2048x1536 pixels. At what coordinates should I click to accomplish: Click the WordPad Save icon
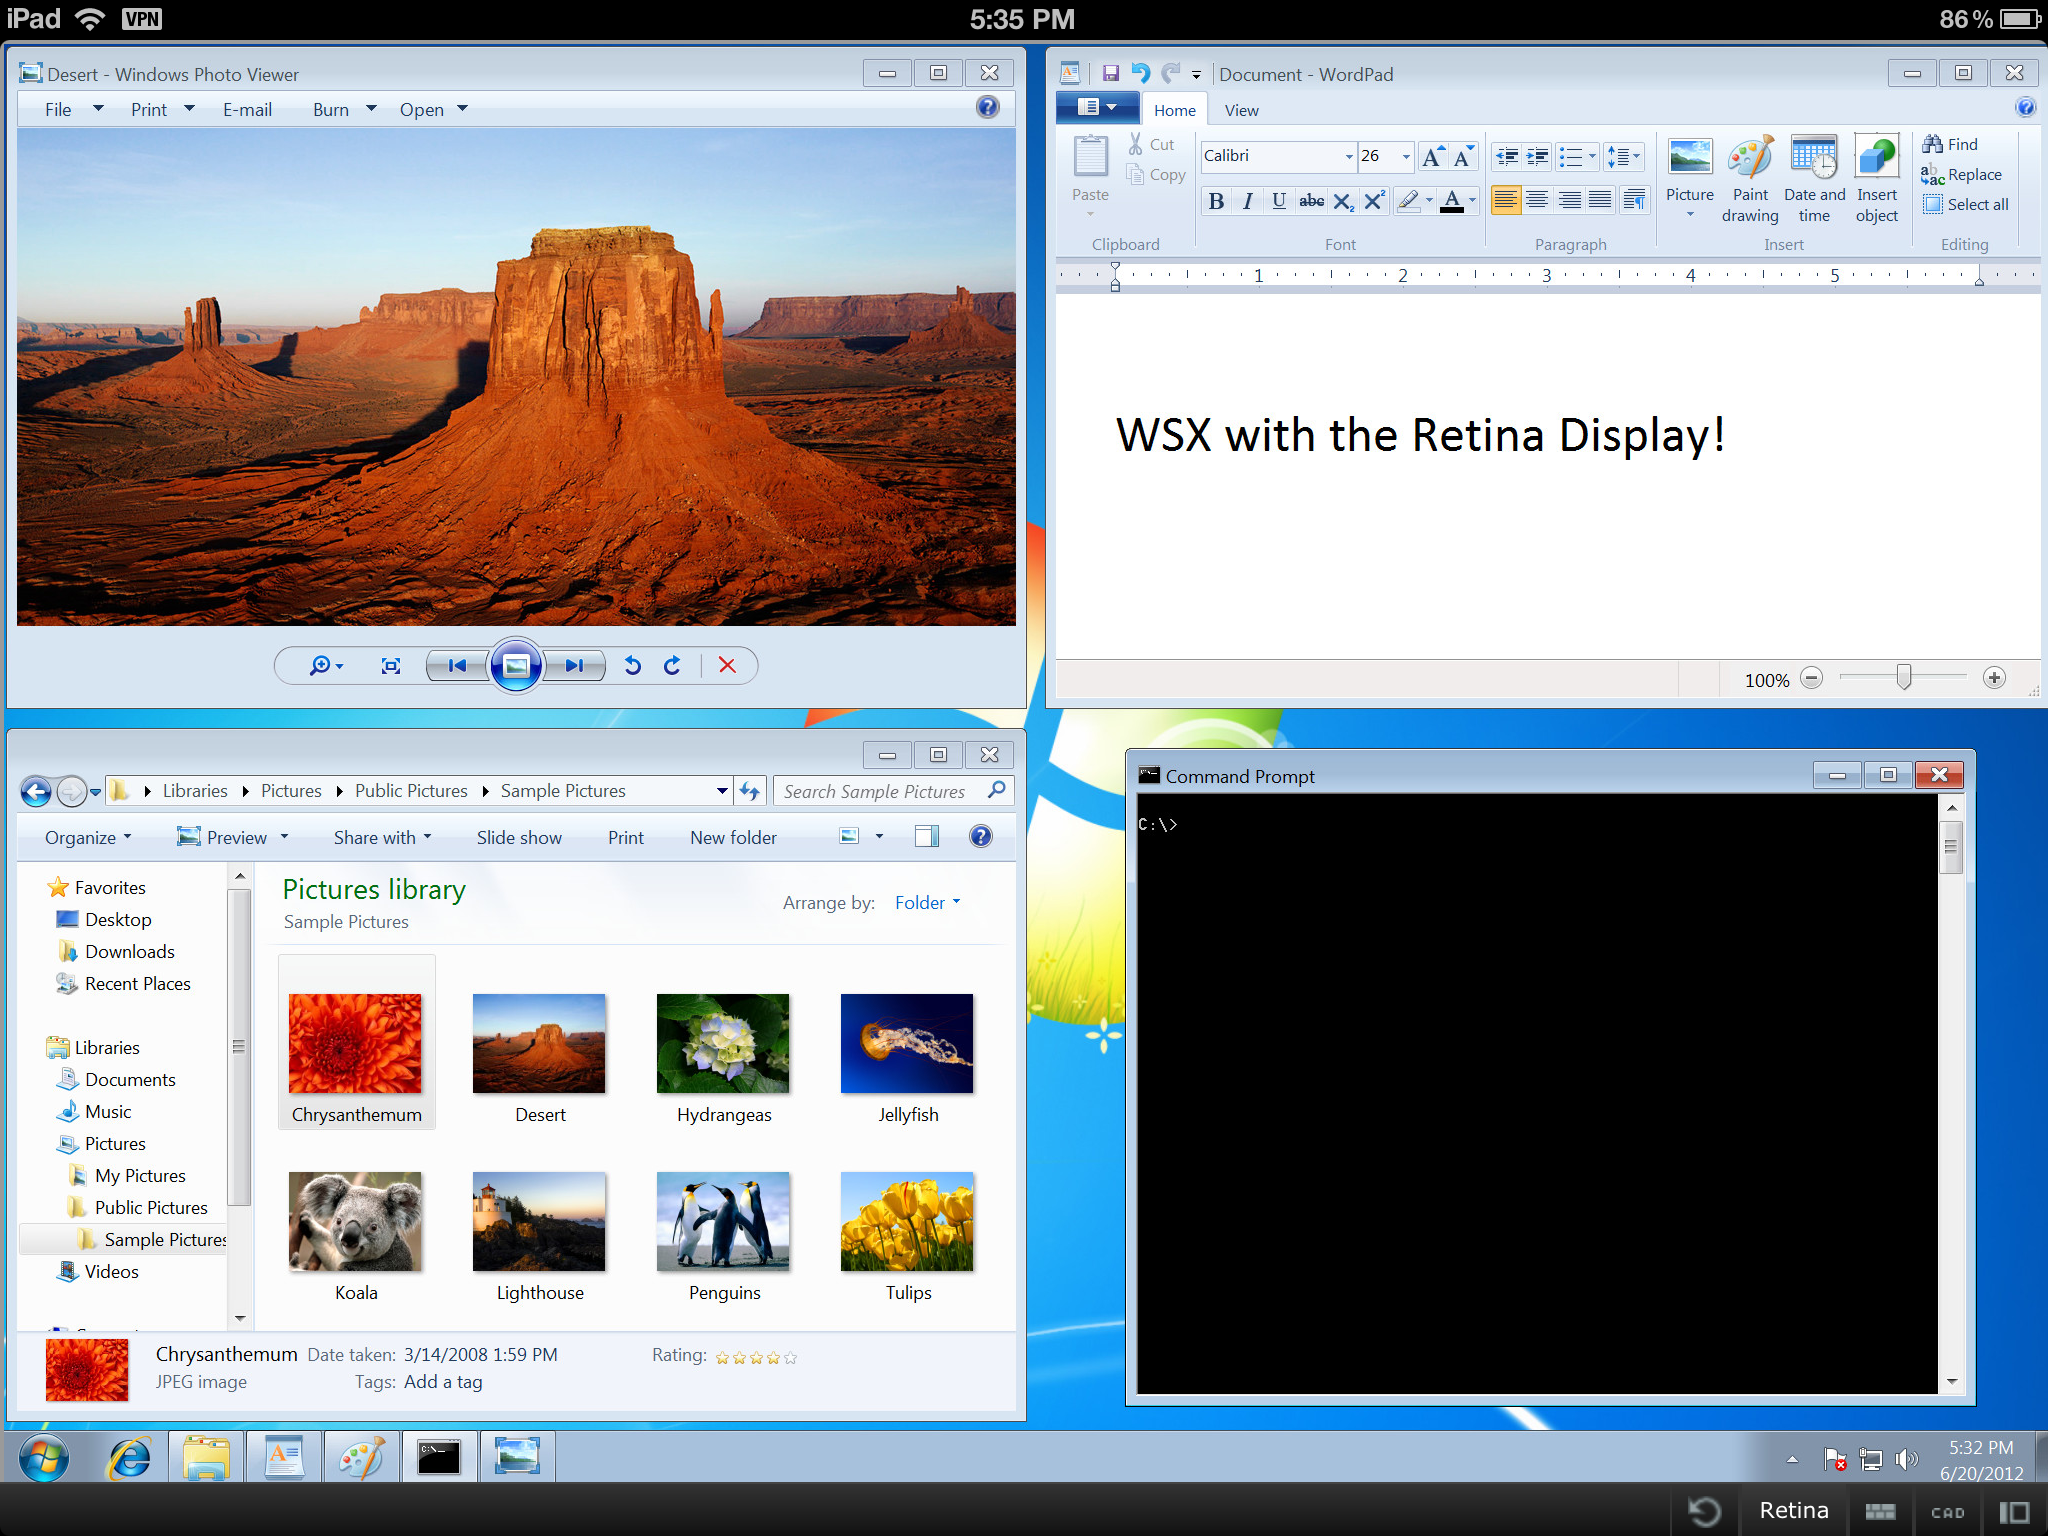(x=1110, y=73)
